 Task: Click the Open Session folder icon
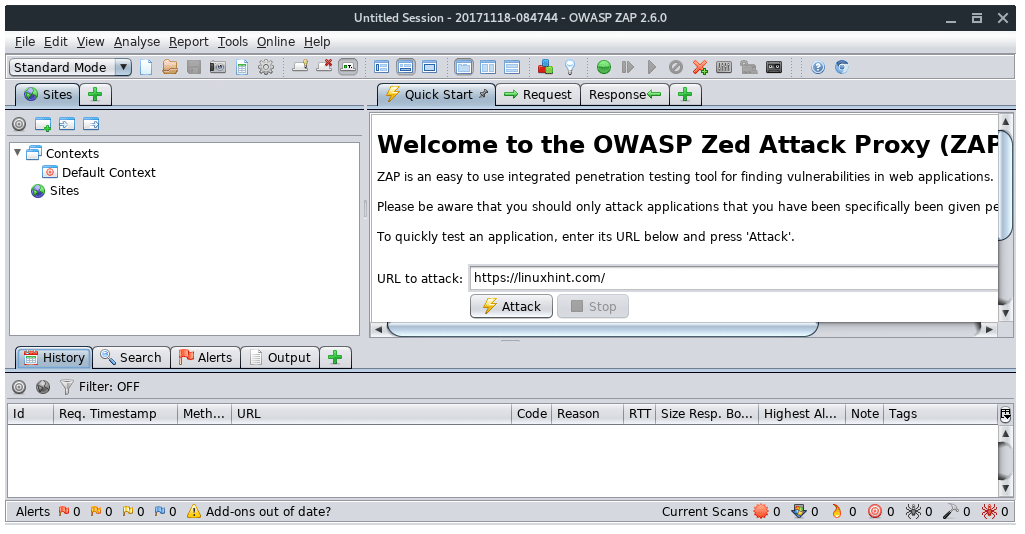[x=170, y=67]
